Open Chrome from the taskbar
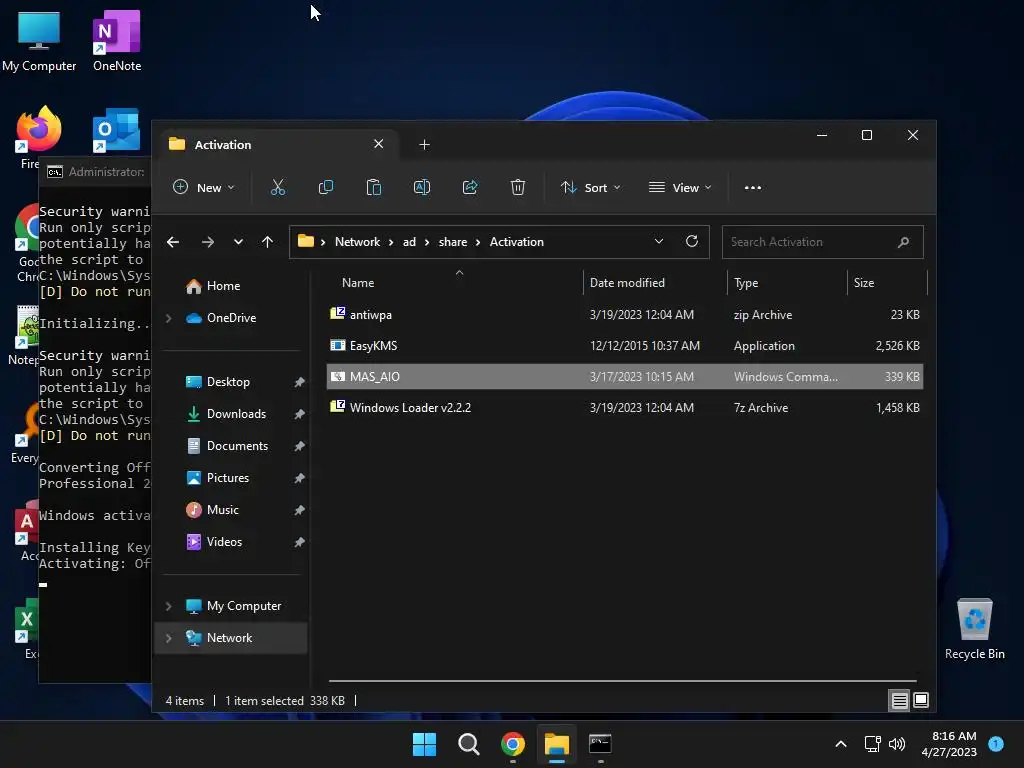The width and height of the screenshot is (1024, 768). [513, 744]
